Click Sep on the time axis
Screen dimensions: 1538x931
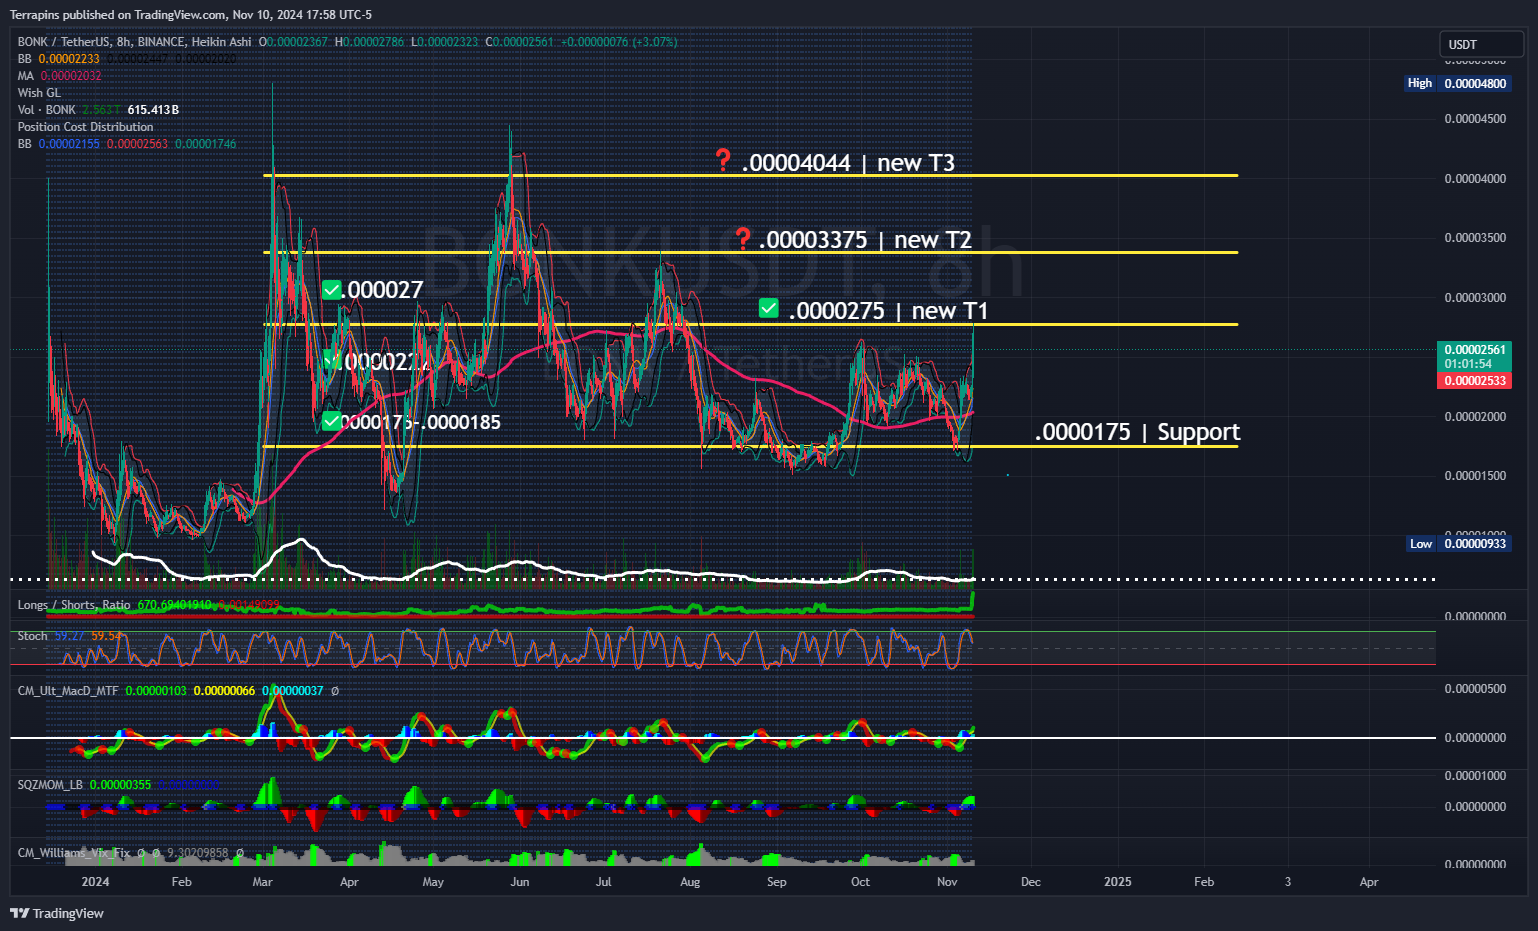pyautogui.click(x=777, y=882)
